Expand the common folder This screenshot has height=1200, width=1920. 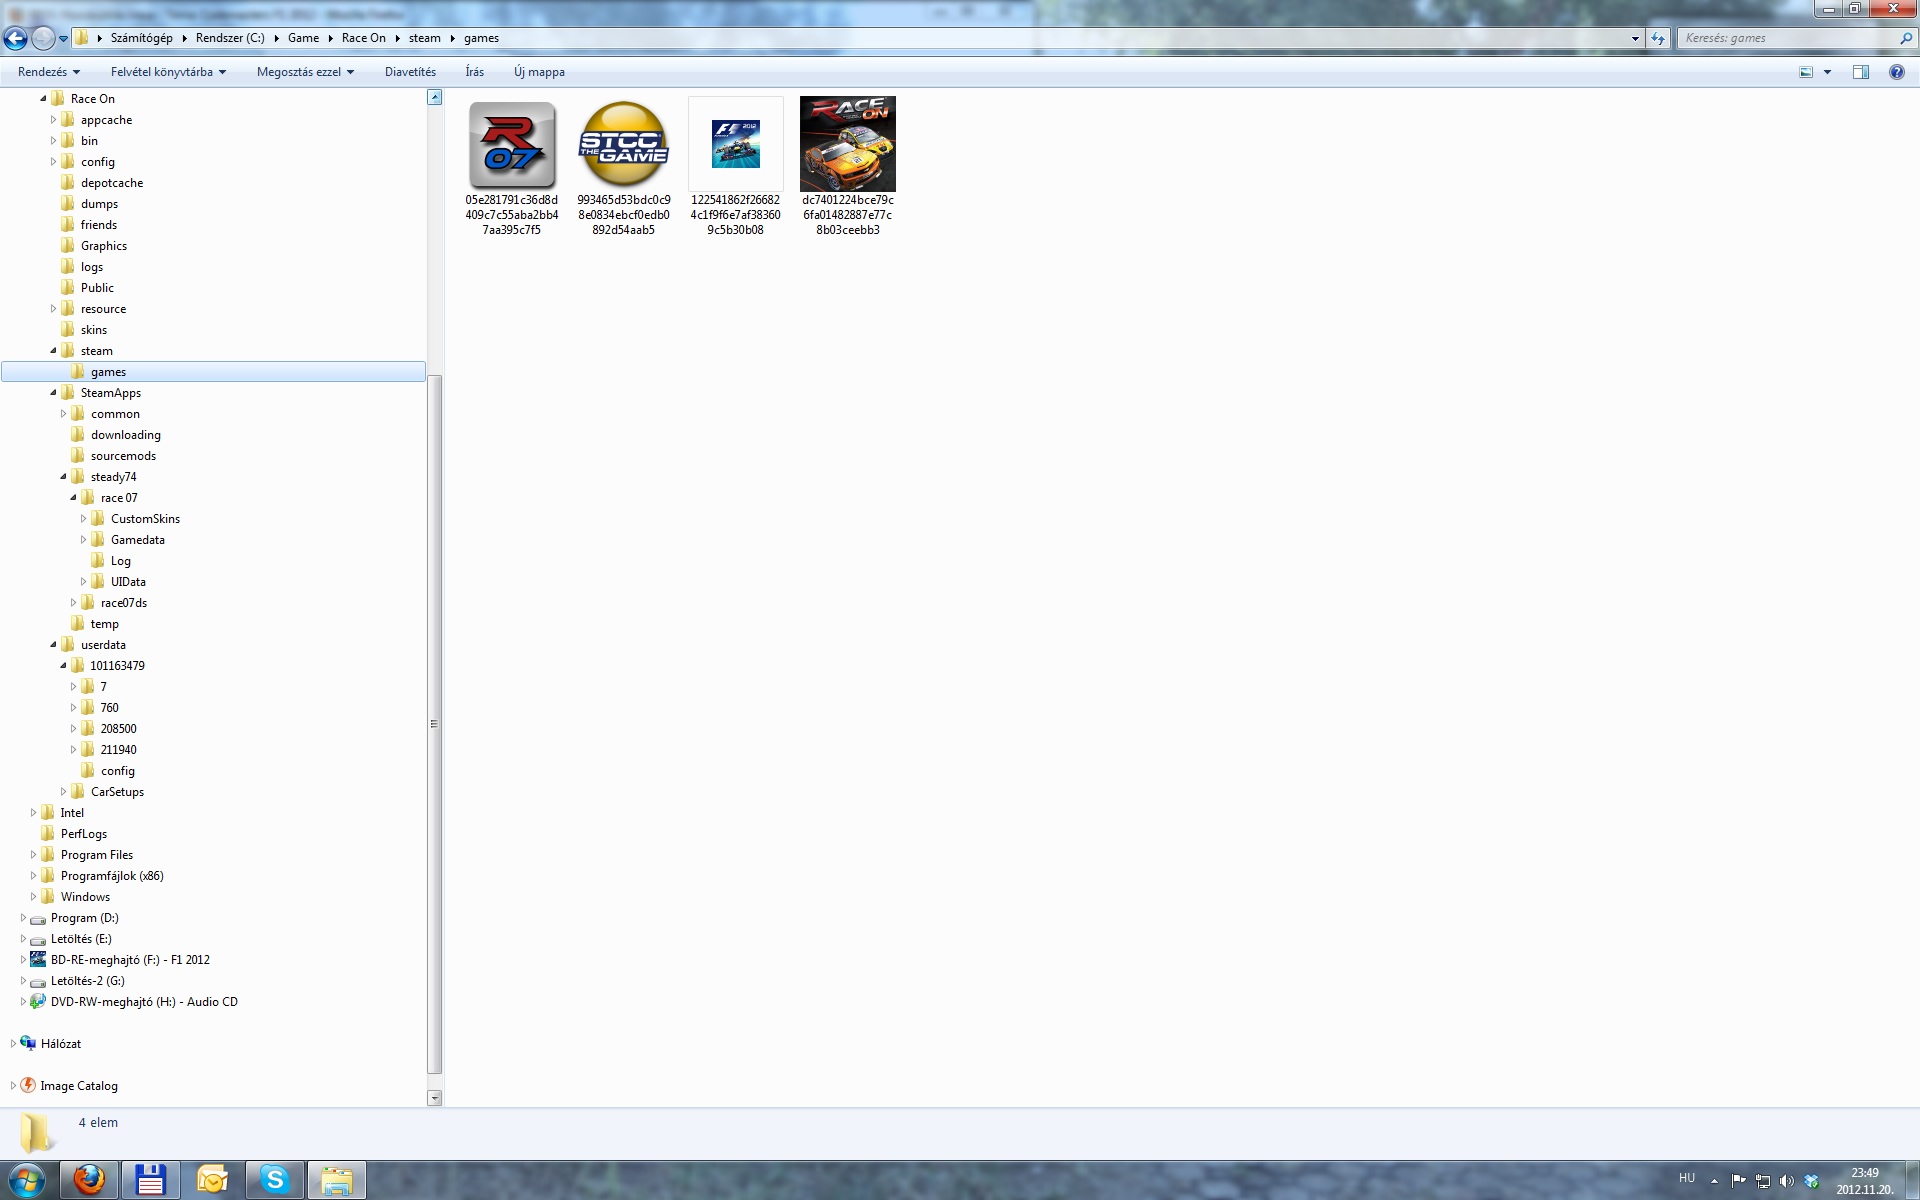pyautogui.click(x=63, y=413)
